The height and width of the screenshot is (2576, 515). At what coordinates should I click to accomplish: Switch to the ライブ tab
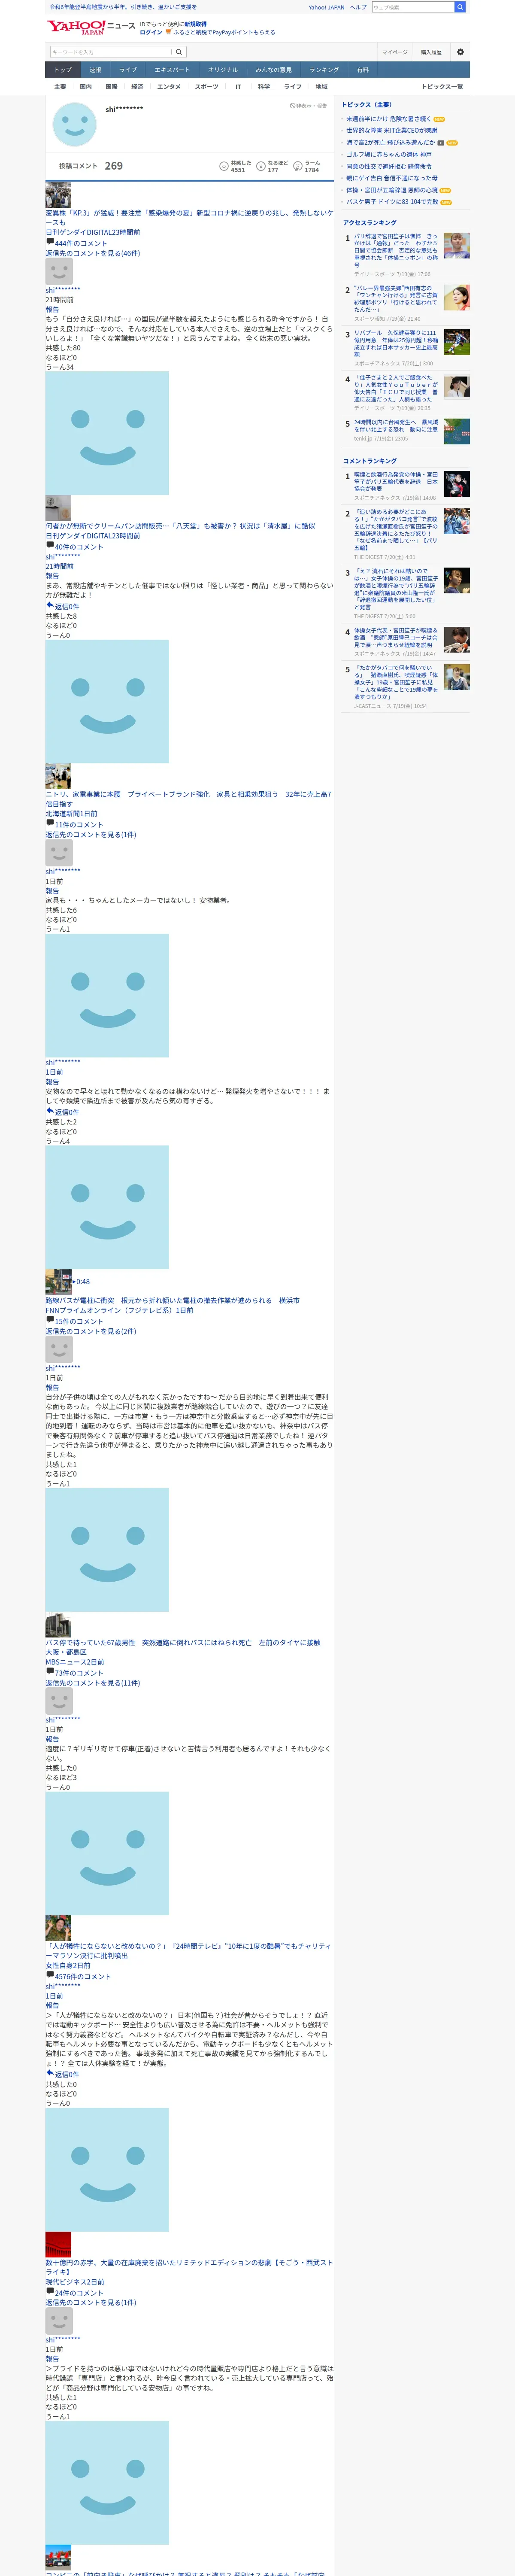(128, 70)
